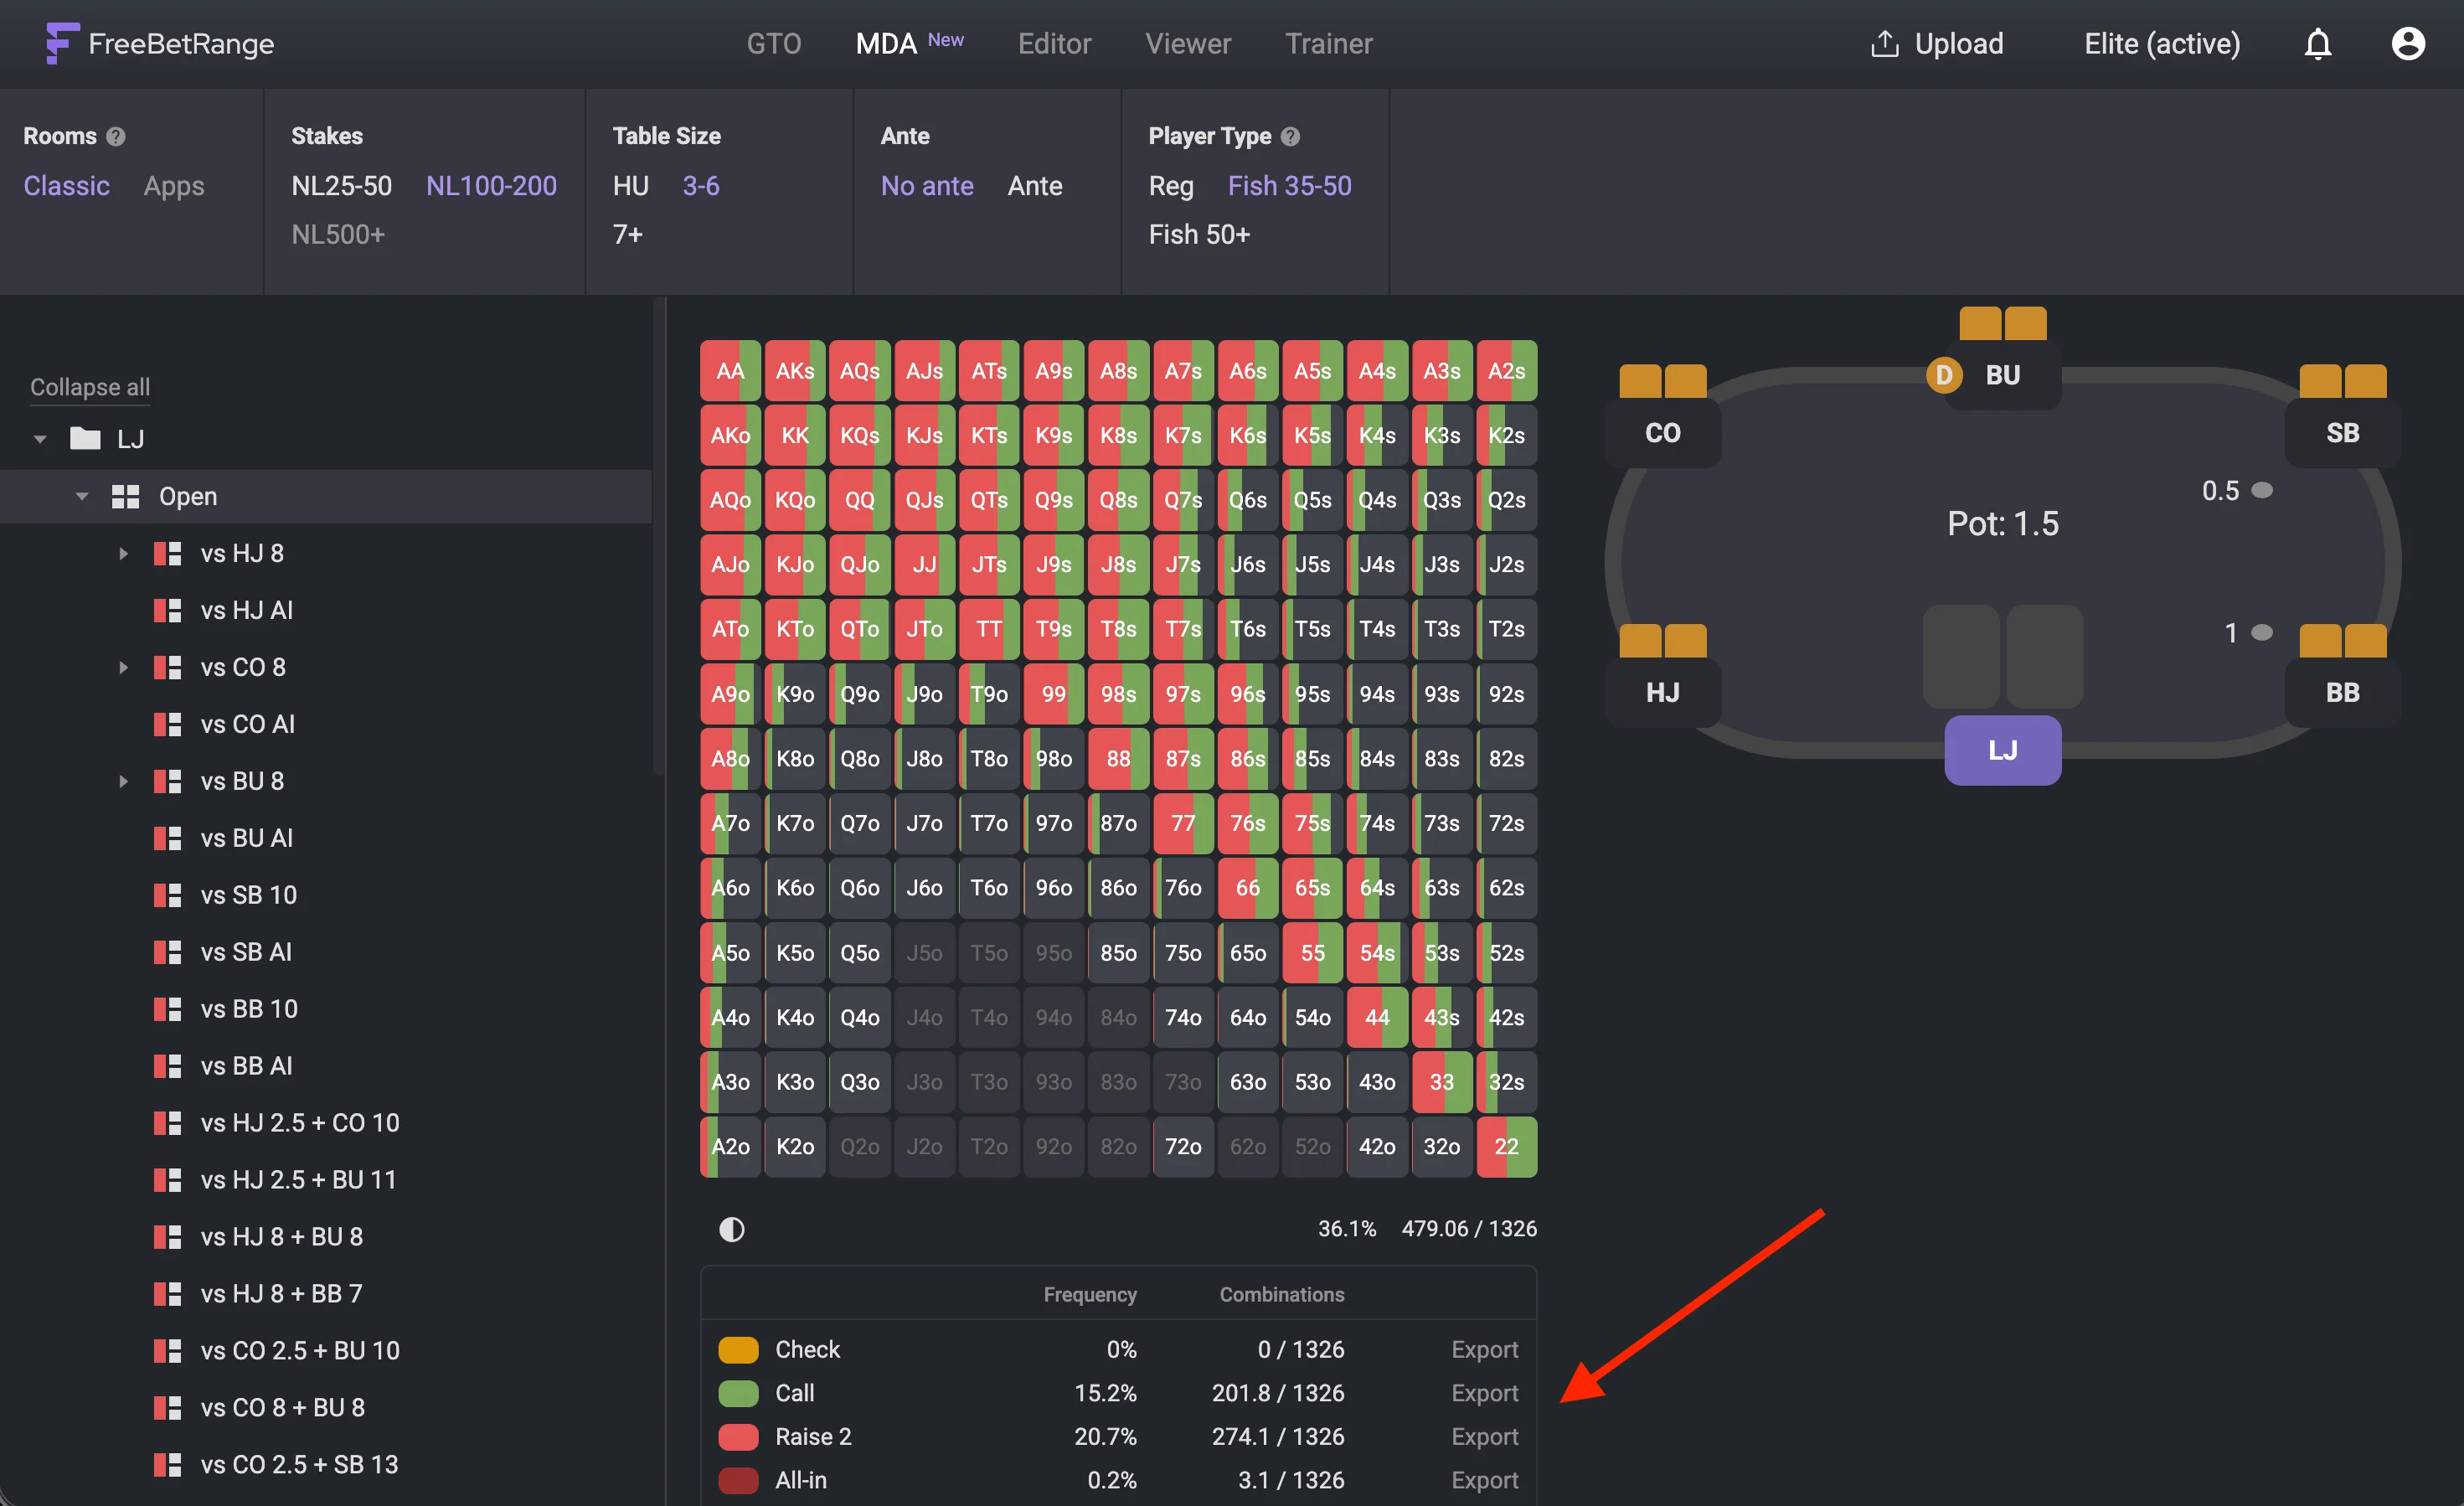The image size is (2464, 1506).
Task: Switch to the GTO tab
Action: pos(773,44)
